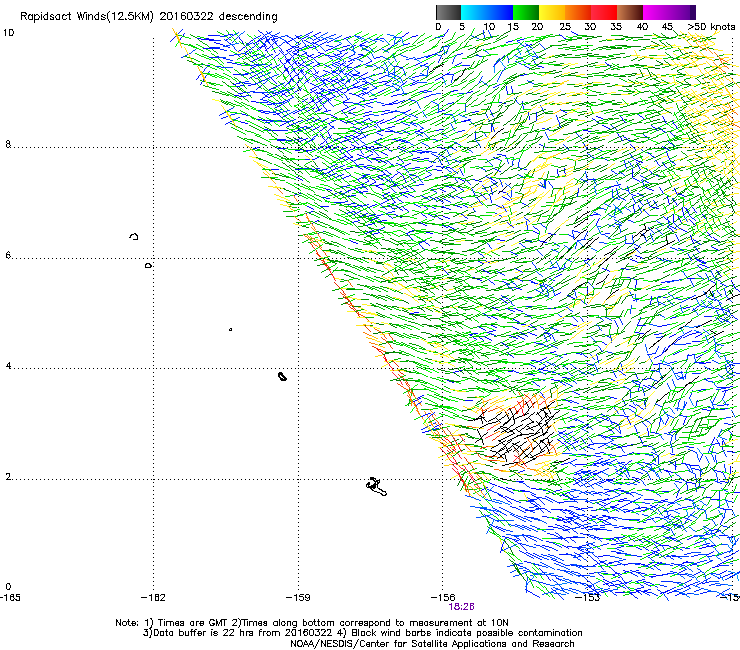Click the "-159" longitude axis label
Viewport: 740px width, 650px height.
point(298,598)
